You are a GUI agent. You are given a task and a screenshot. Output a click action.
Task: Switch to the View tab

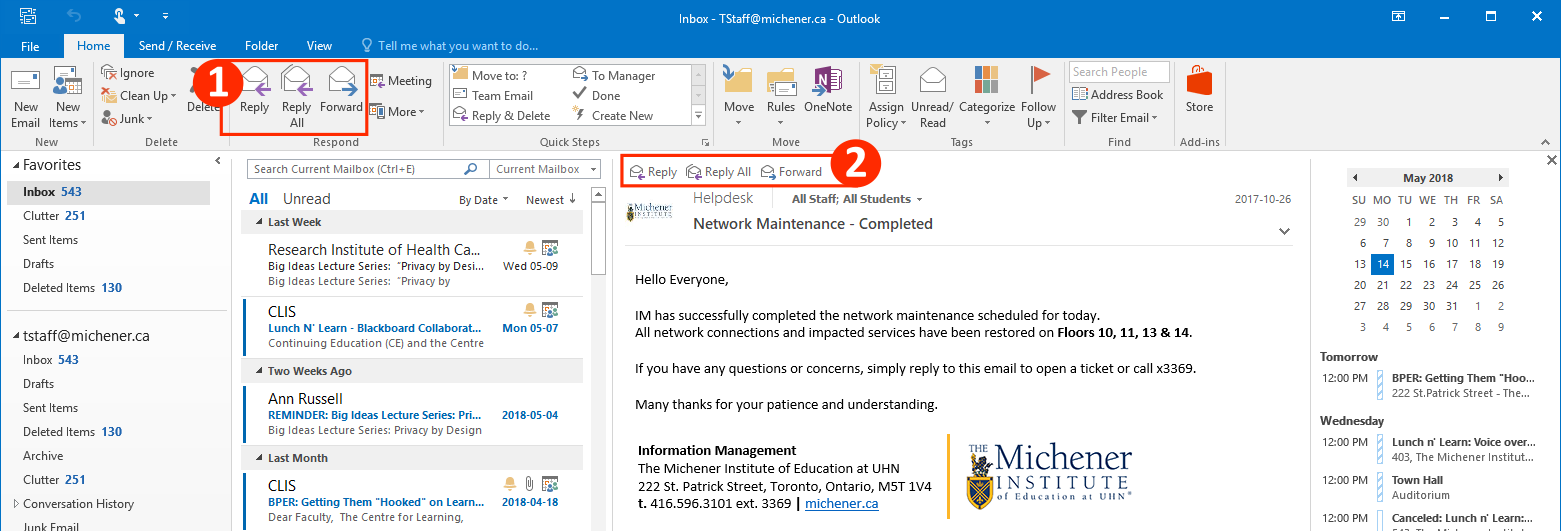pyautogui.click(x=319, y=46)
